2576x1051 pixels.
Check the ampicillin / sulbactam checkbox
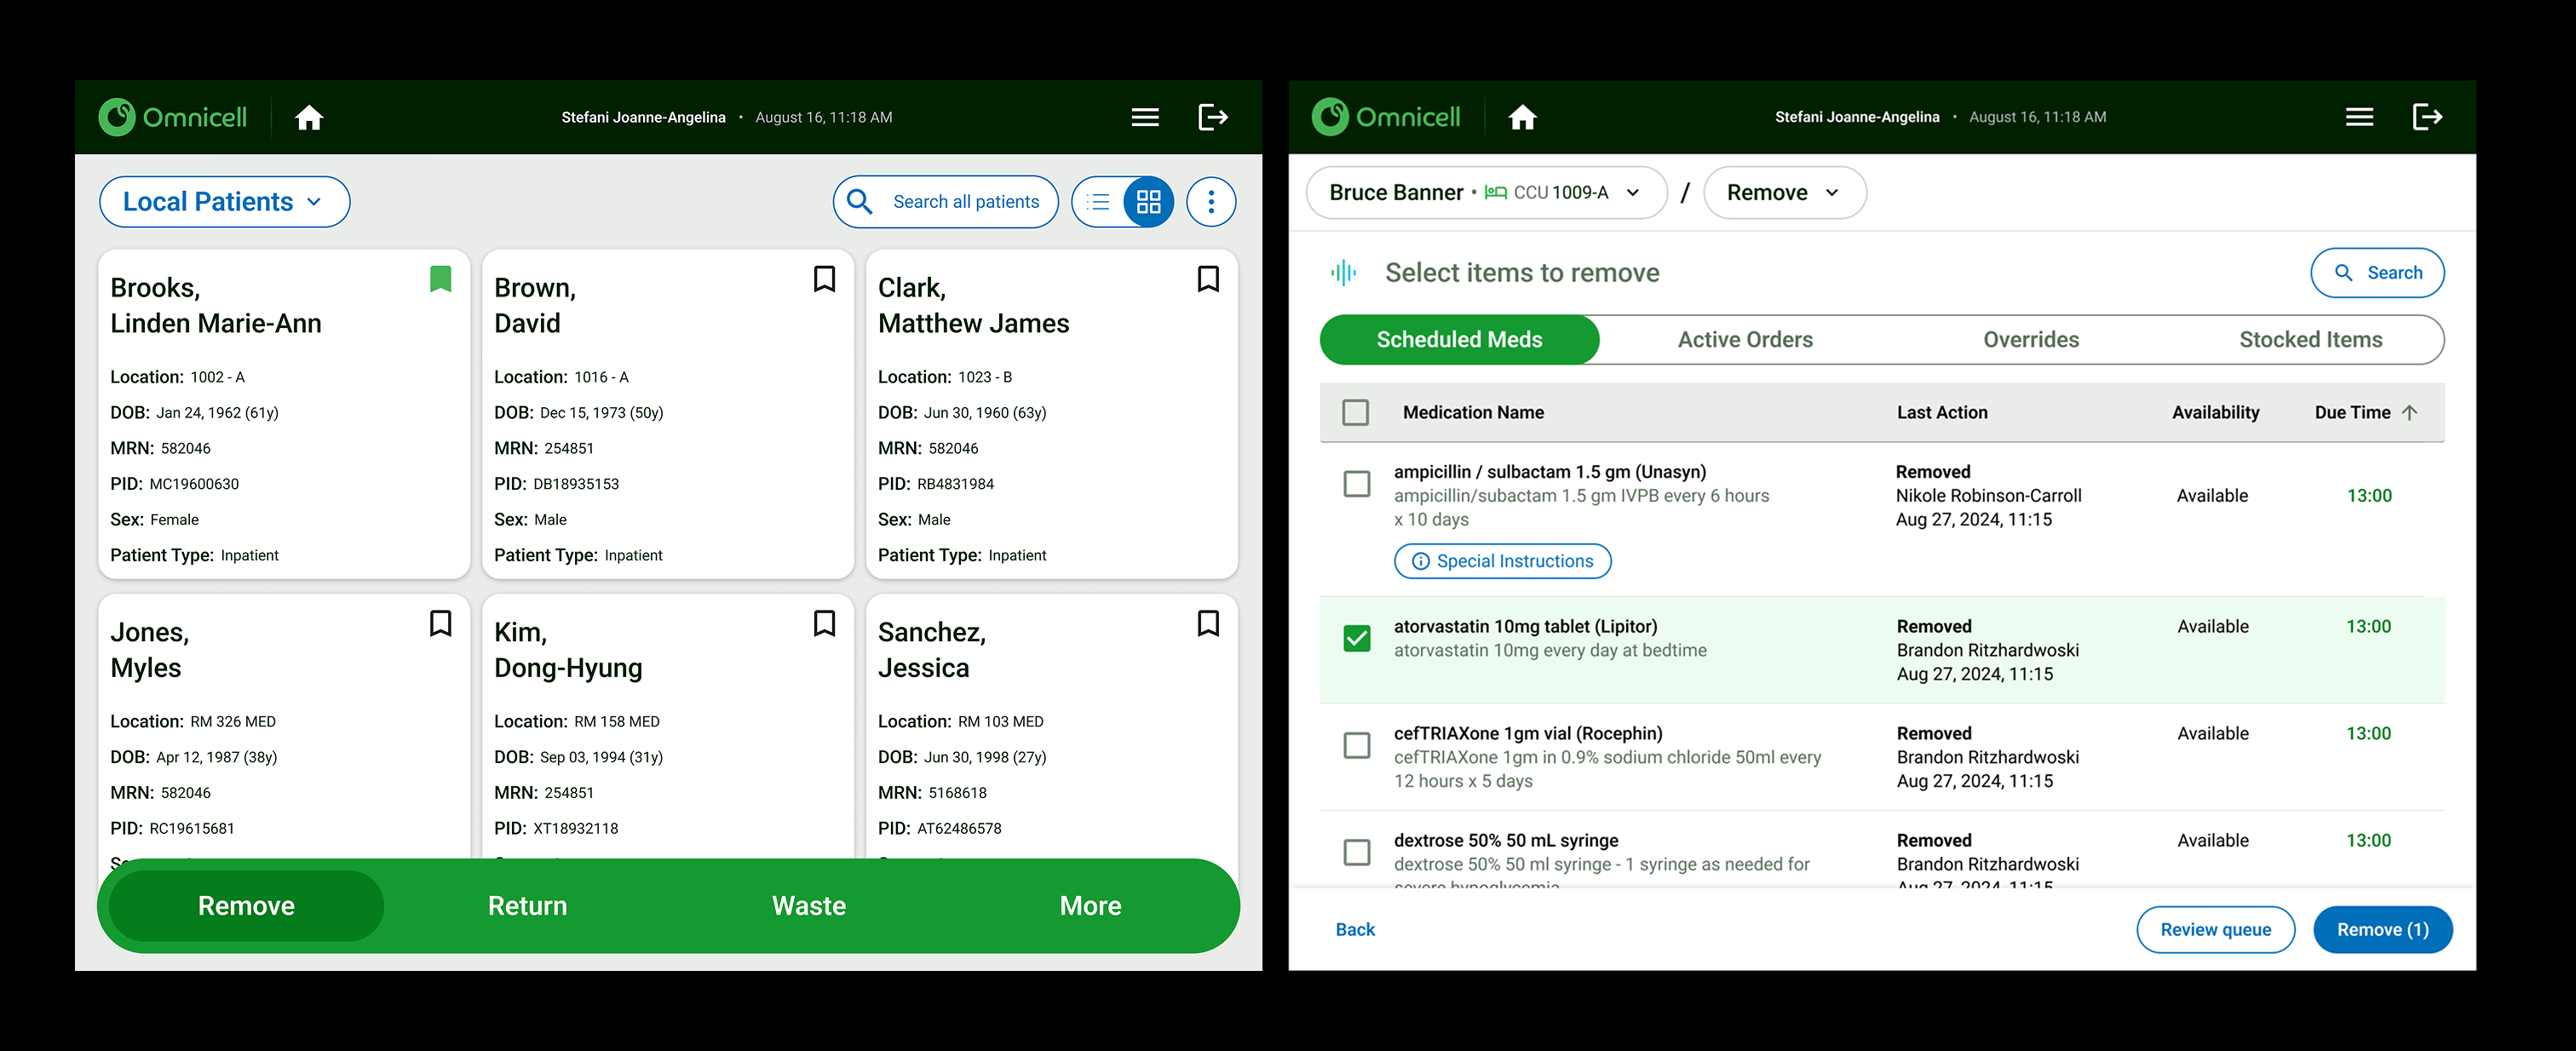click(x=1356, y=484)
